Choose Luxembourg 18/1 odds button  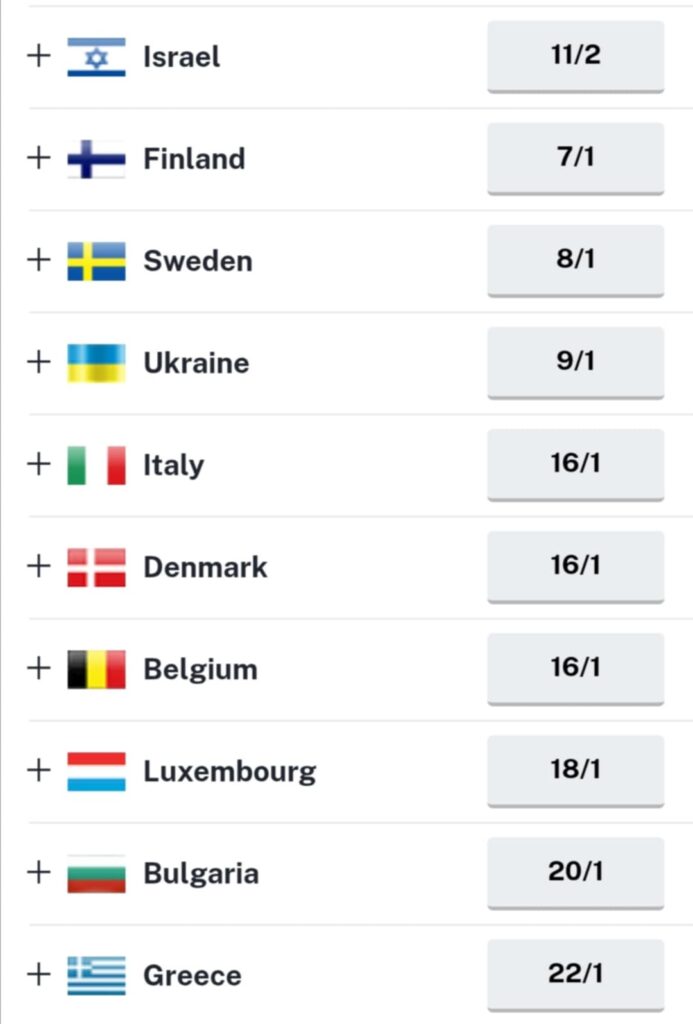(x=575, y=770)
